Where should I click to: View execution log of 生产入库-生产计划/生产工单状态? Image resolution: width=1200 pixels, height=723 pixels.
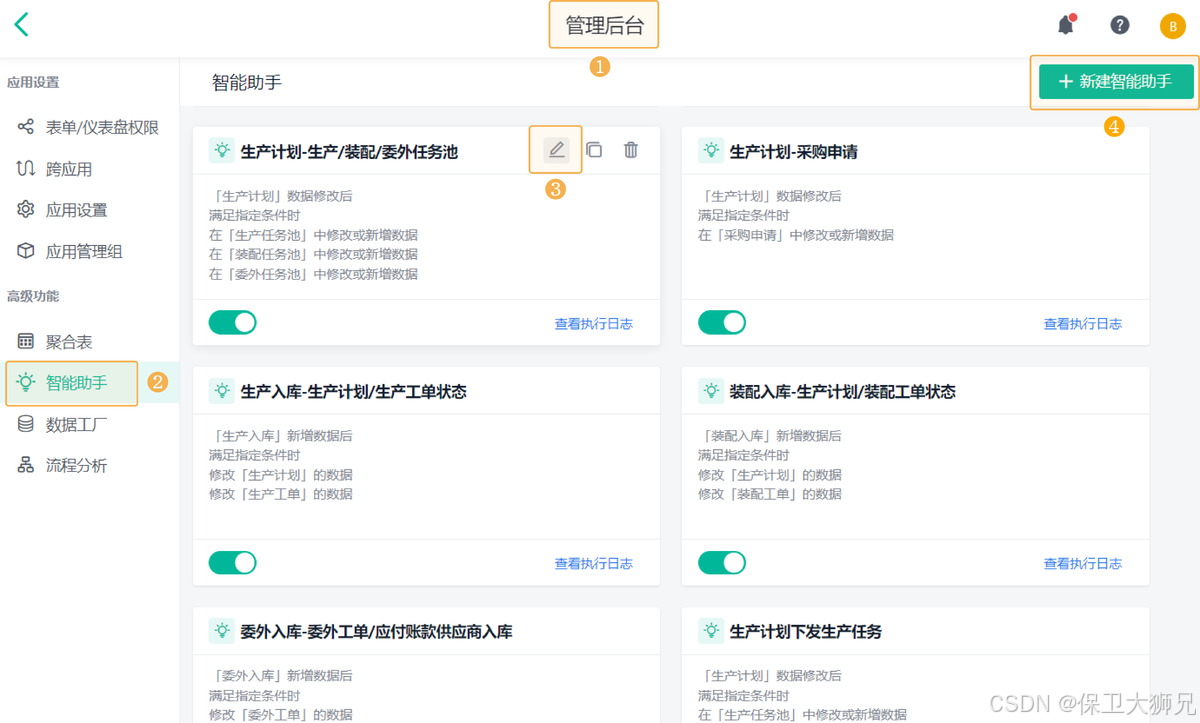click(594, 564)
